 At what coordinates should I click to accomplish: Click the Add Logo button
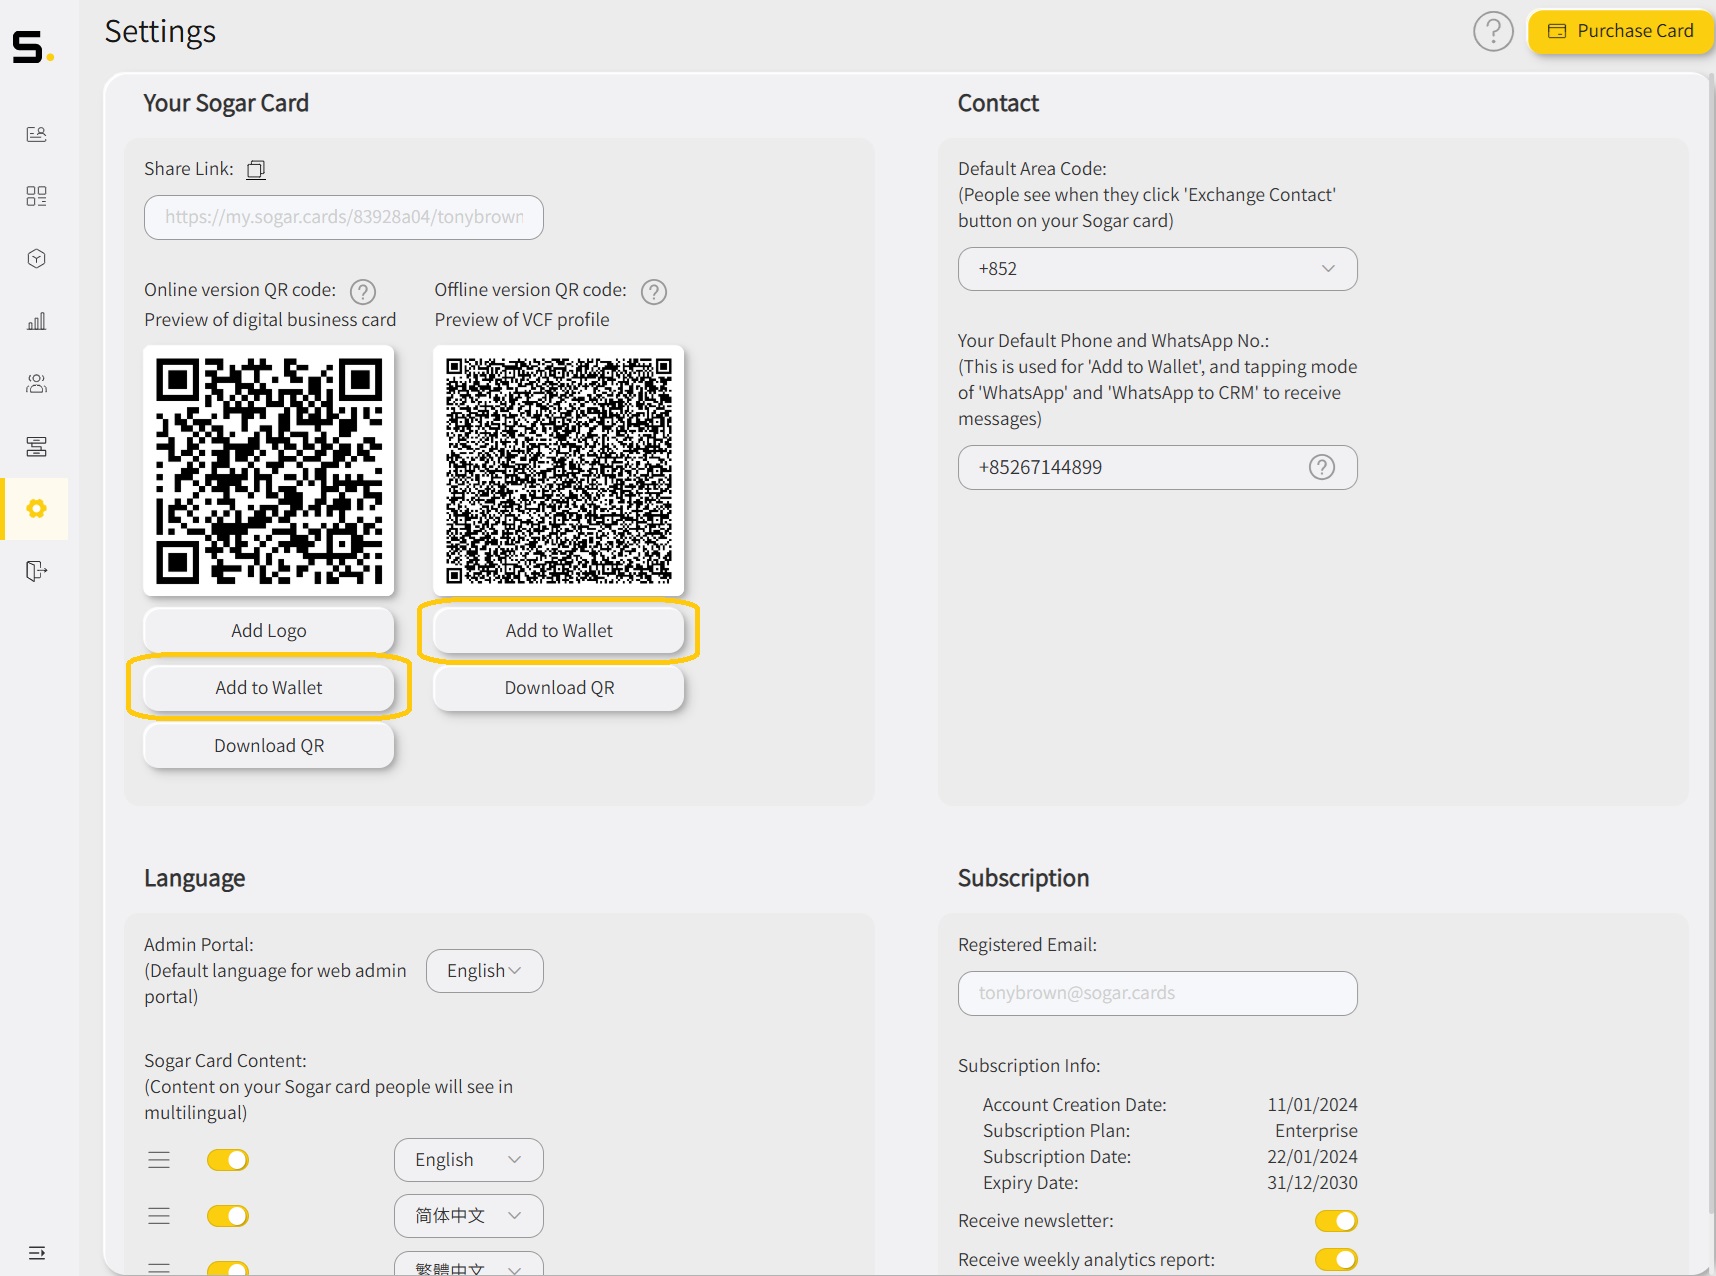269,631
